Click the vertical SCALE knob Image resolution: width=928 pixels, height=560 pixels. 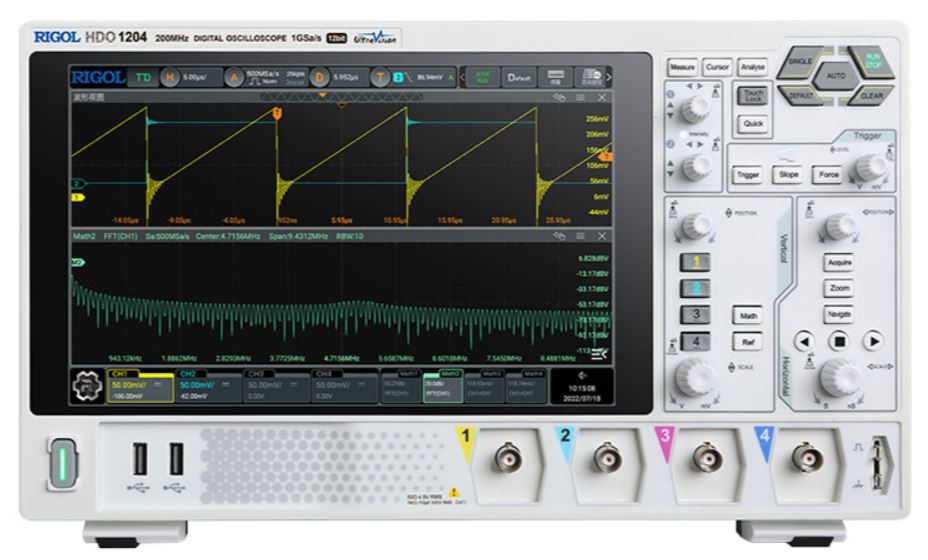coord(694,378)
